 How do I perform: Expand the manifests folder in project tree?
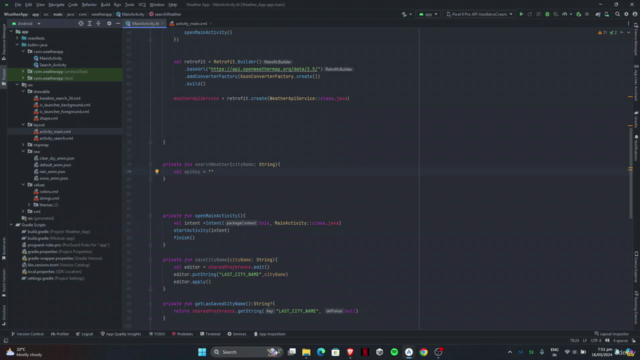18,38
